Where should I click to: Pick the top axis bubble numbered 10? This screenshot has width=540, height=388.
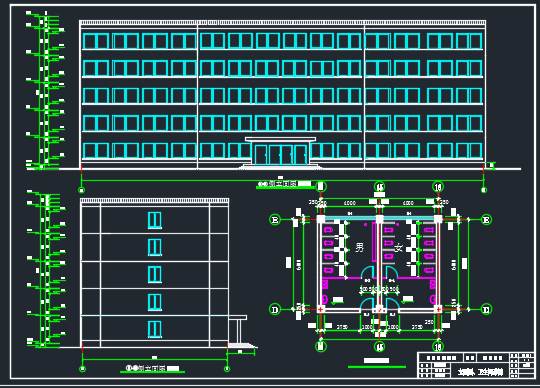(438, 187)
